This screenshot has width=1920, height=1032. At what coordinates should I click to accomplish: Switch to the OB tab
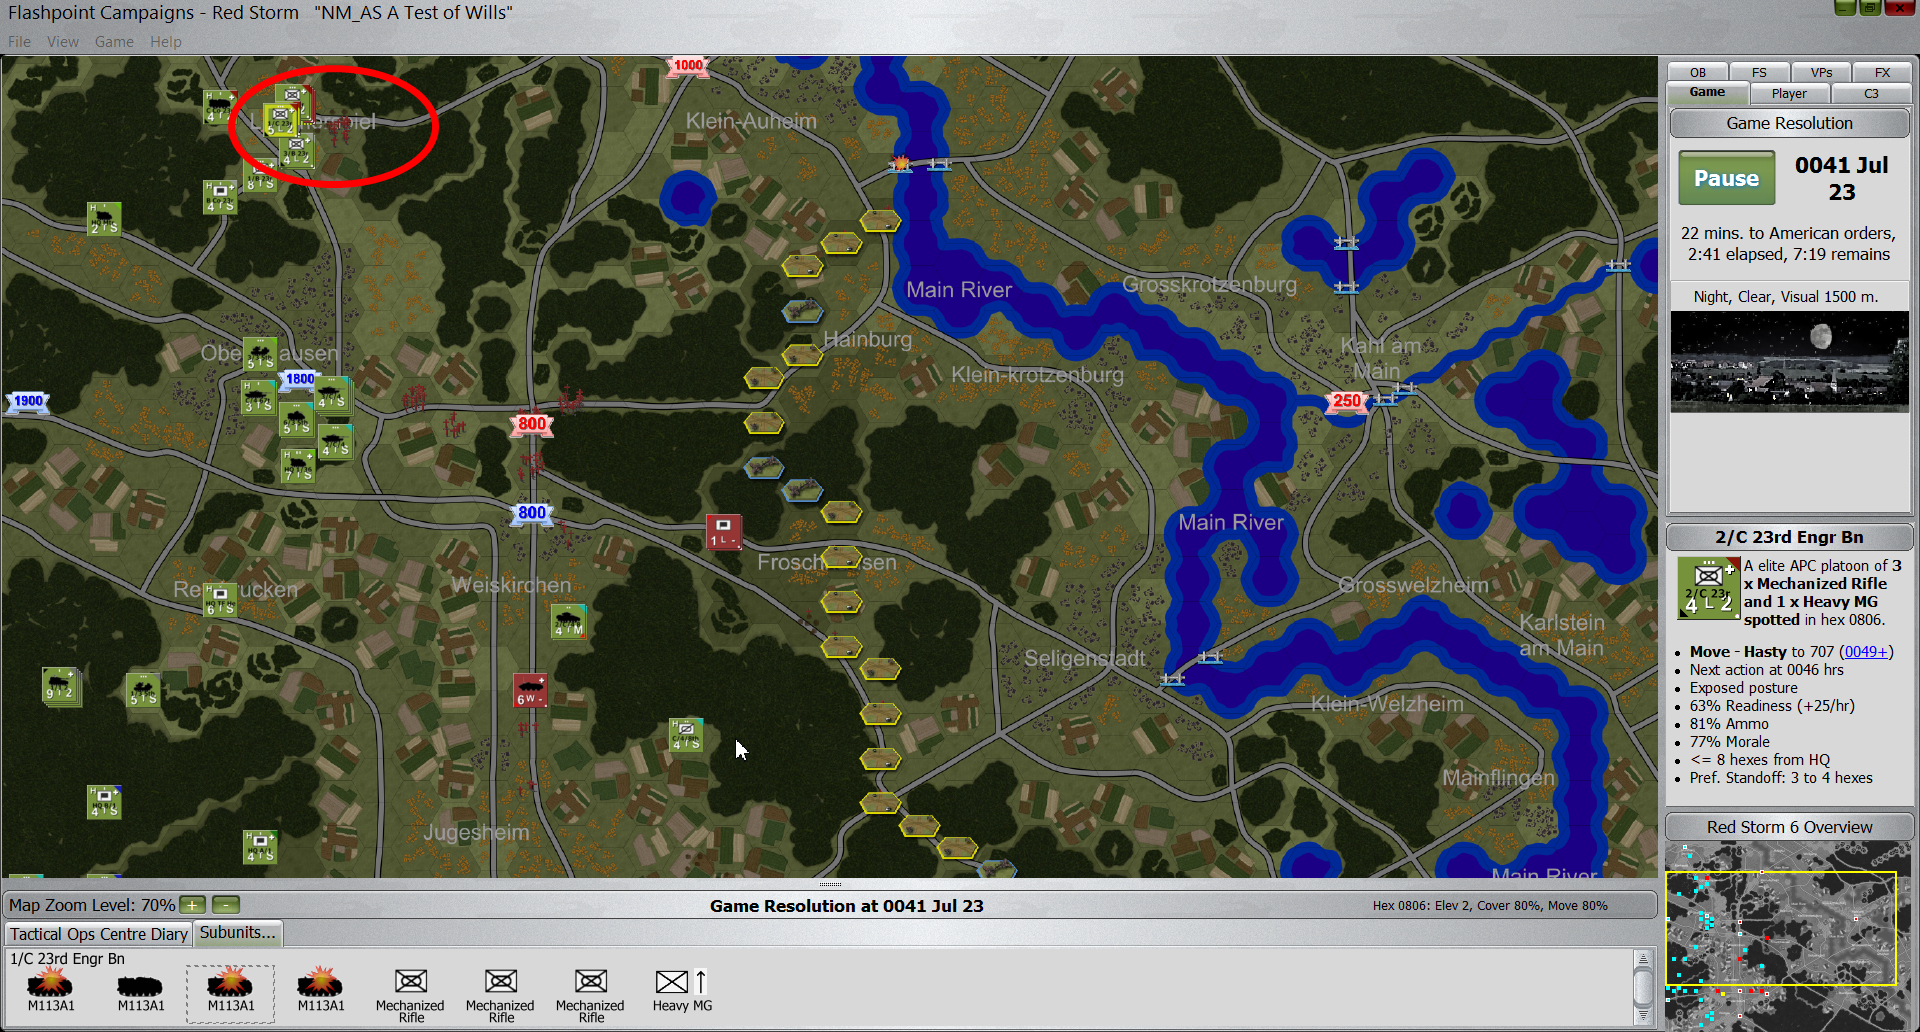(1698, 72)
